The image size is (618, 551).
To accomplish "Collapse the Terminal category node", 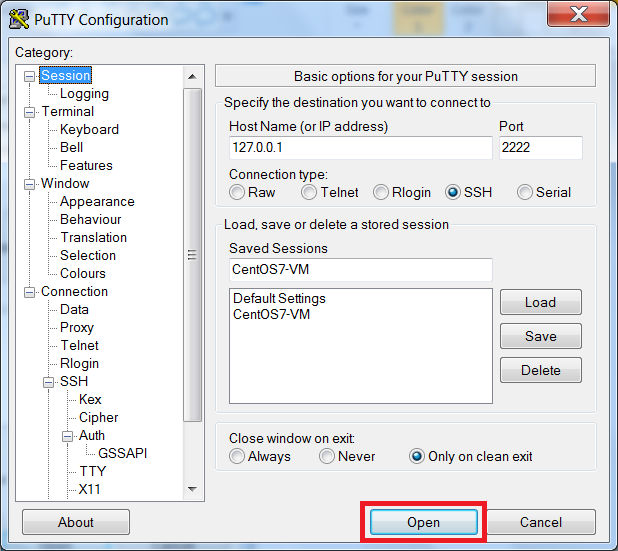I will click(x=29, y=112).
